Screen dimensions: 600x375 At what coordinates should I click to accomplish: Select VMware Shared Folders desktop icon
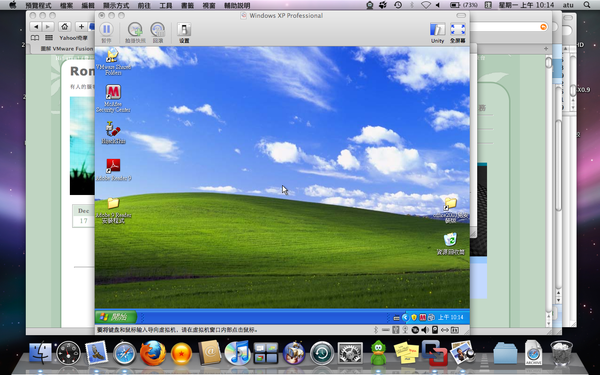[113, 61]
